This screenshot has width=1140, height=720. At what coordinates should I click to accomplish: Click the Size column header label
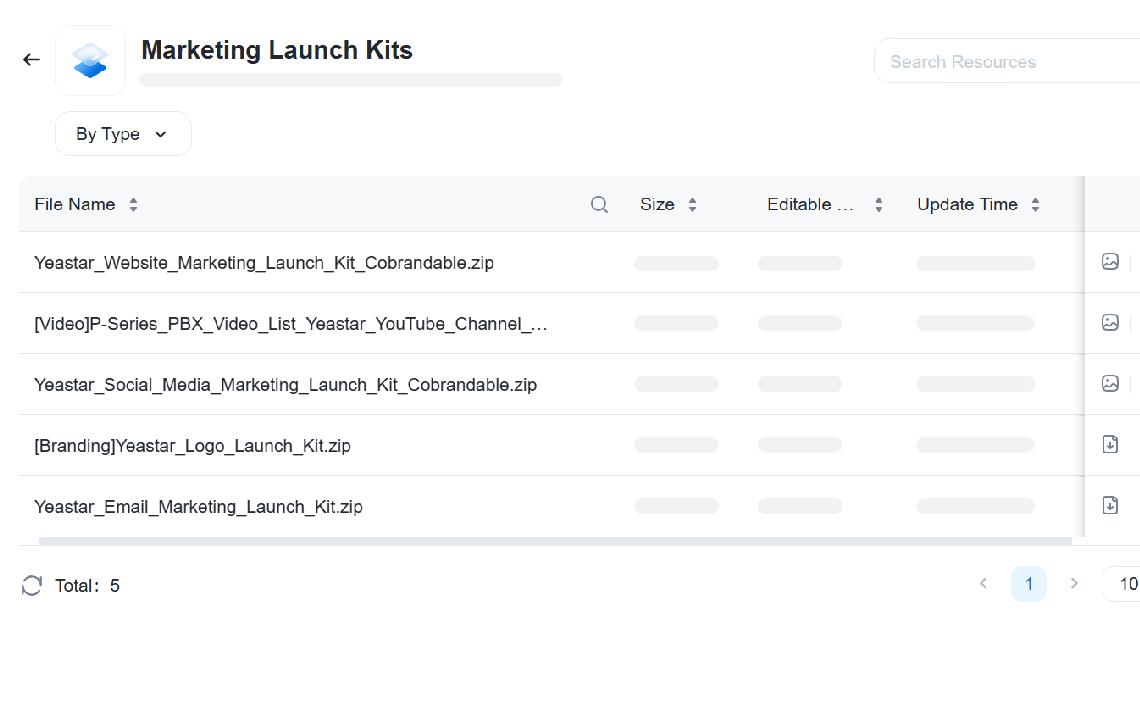coord(657,204)
